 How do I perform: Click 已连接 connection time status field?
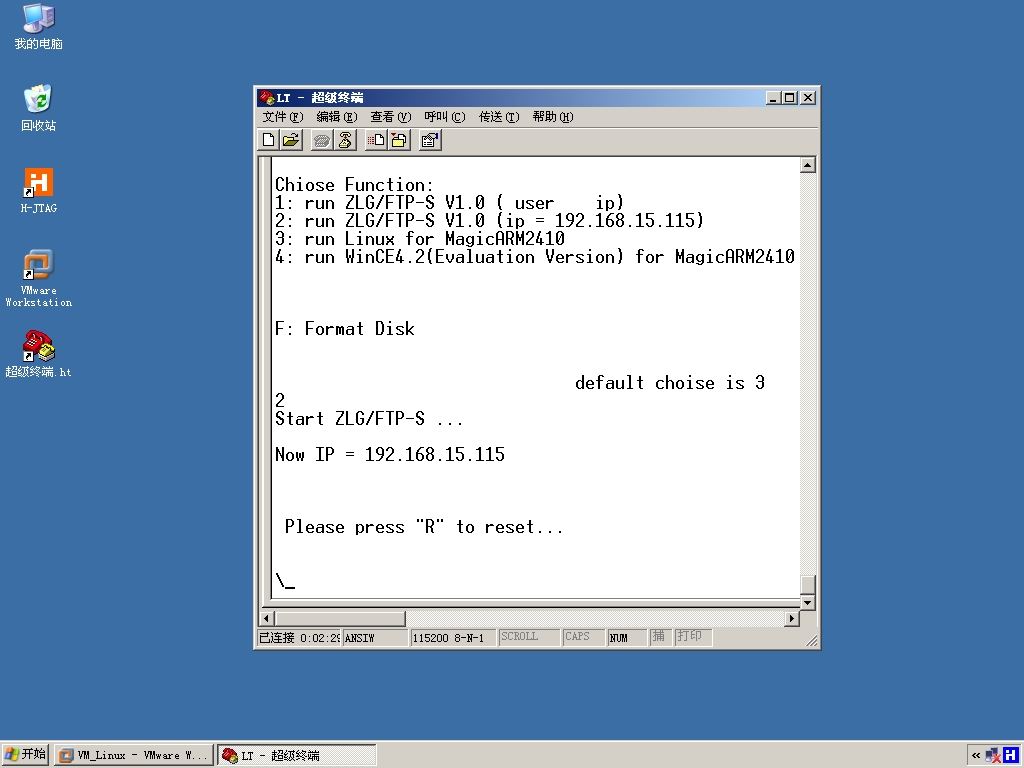(x=299, y=638)
